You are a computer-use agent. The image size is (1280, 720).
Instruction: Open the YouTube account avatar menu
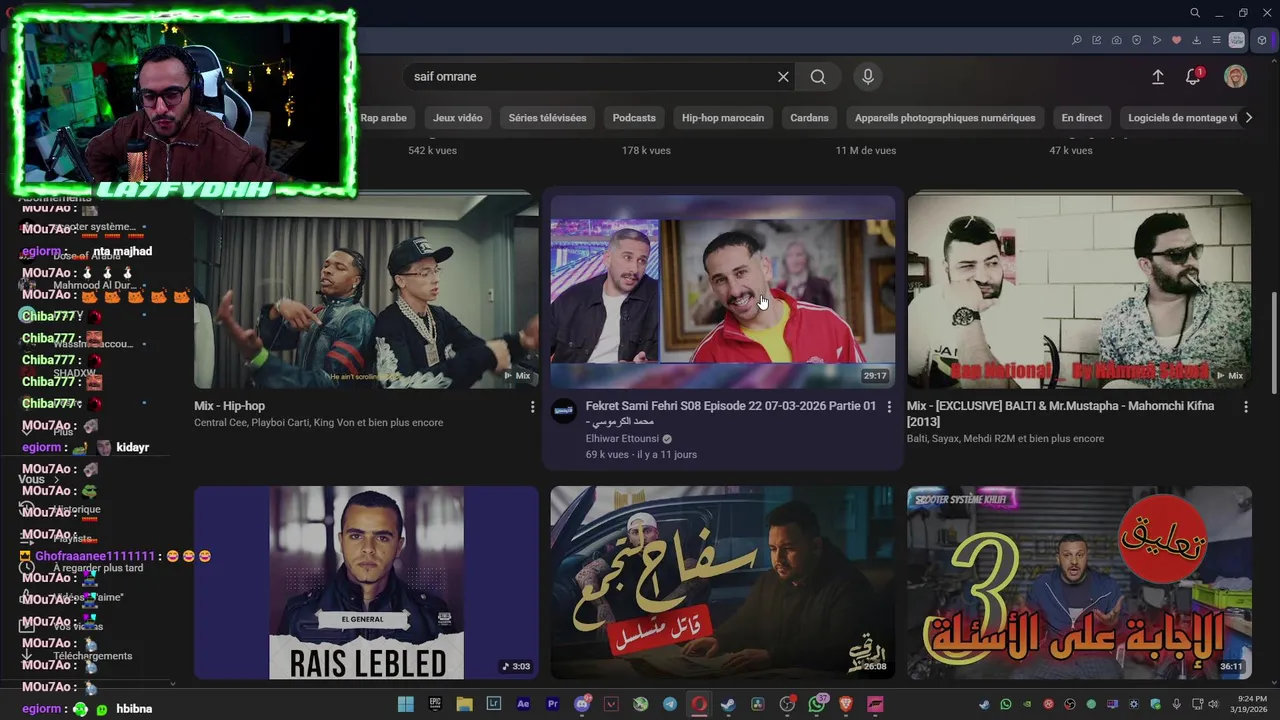click(x=1236, y=77)
